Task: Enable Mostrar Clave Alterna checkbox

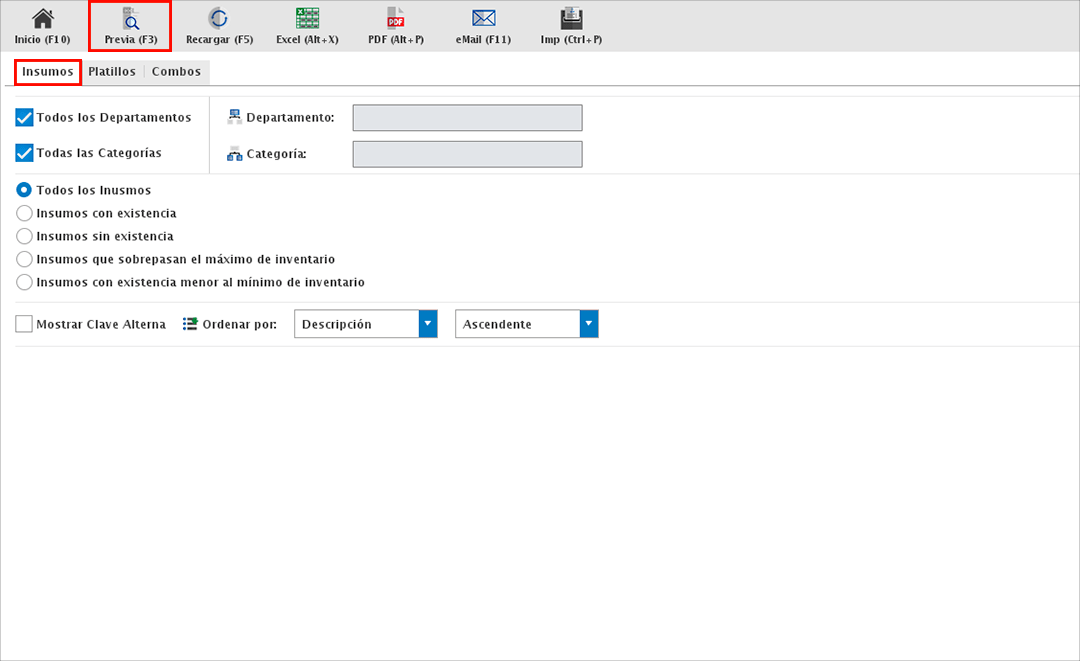Action: point(25,324)
